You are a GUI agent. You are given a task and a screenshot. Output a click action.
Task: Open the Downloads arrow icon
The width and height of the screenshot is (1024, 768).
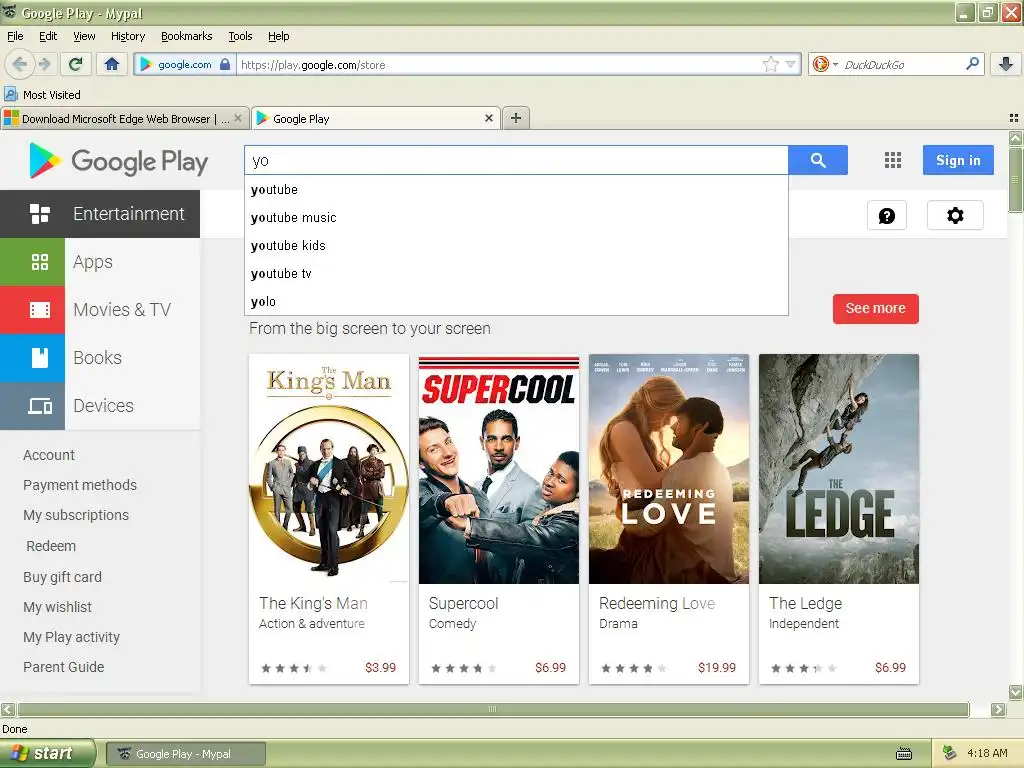pos(1006,64)
